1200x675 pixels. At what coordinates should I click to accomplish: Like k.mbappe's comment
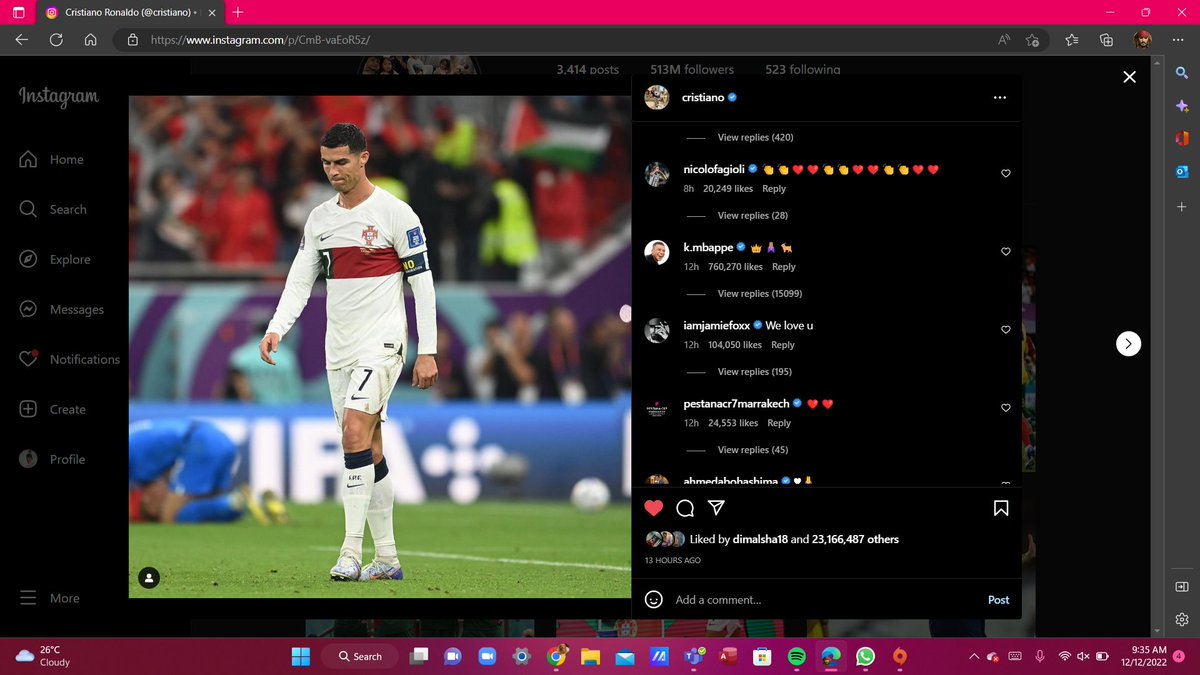coord(1006,251)
